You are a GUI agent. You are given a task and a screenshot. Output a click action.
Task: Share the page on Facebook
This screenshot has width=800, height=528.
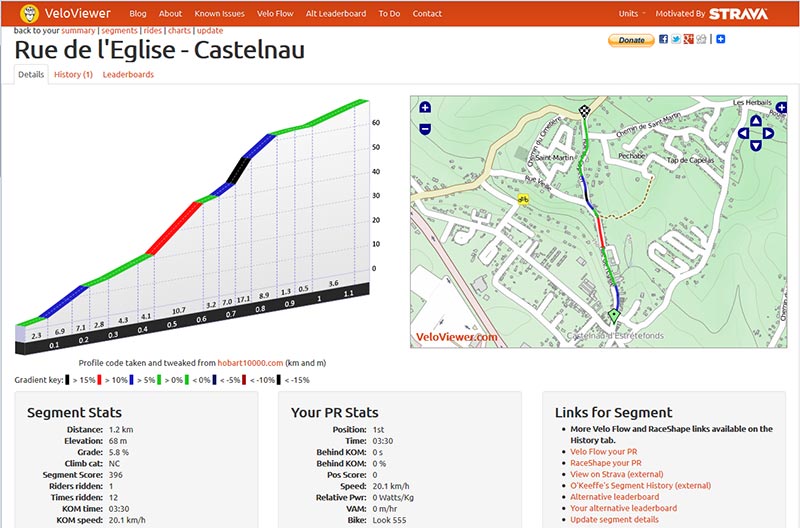[x=663, y=39]
